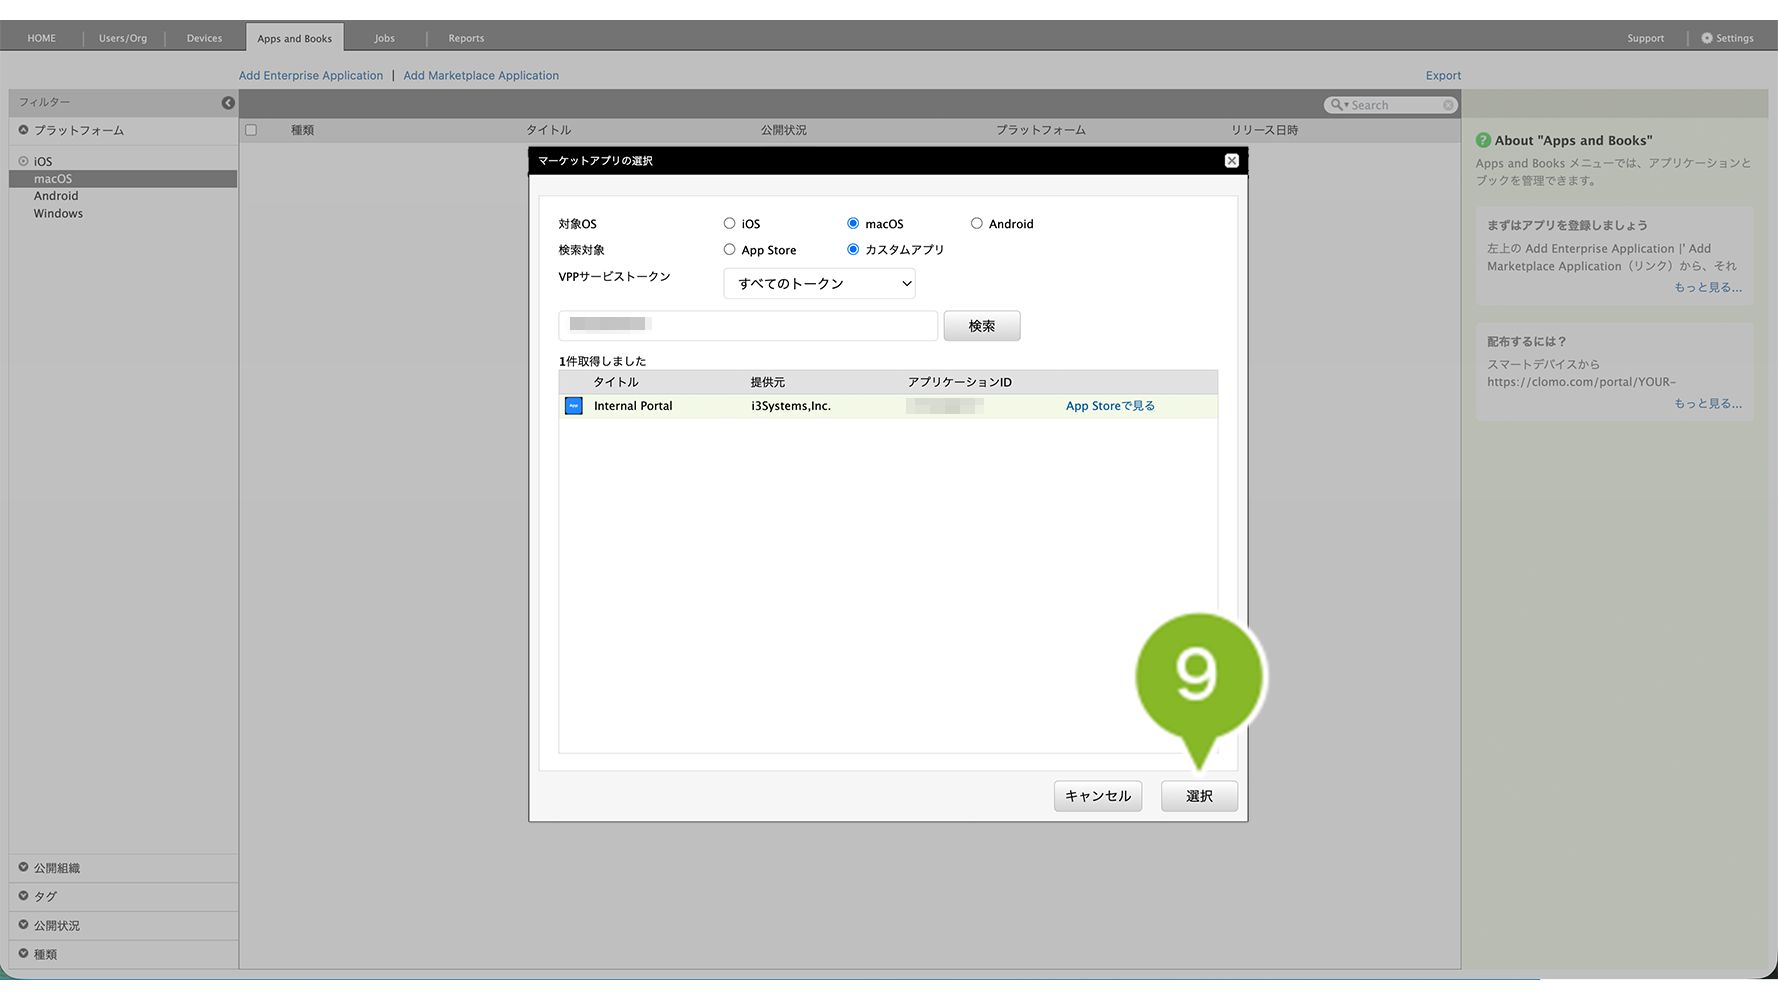Click the Export link
This screenshot has width=1778, height=1000.
[1443, 76]
